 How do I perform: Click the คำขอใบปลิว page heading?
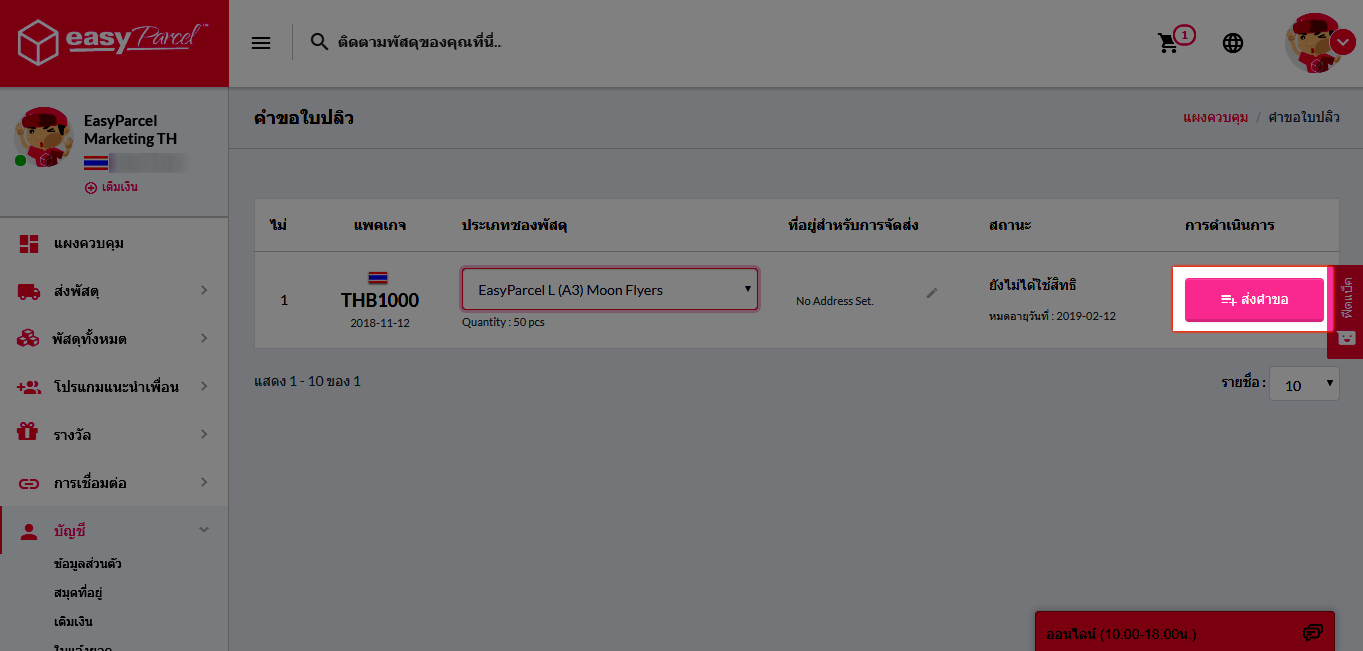(x=304, y=118)
